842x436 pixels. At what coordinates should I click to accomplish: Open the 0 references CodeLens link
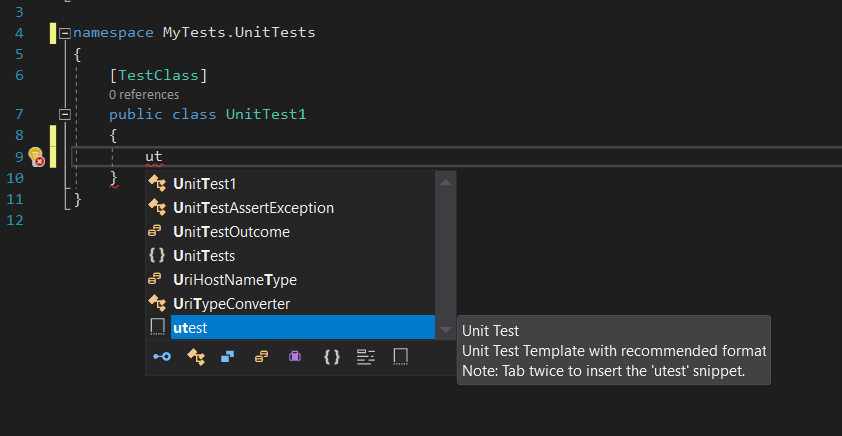point(144,95)
